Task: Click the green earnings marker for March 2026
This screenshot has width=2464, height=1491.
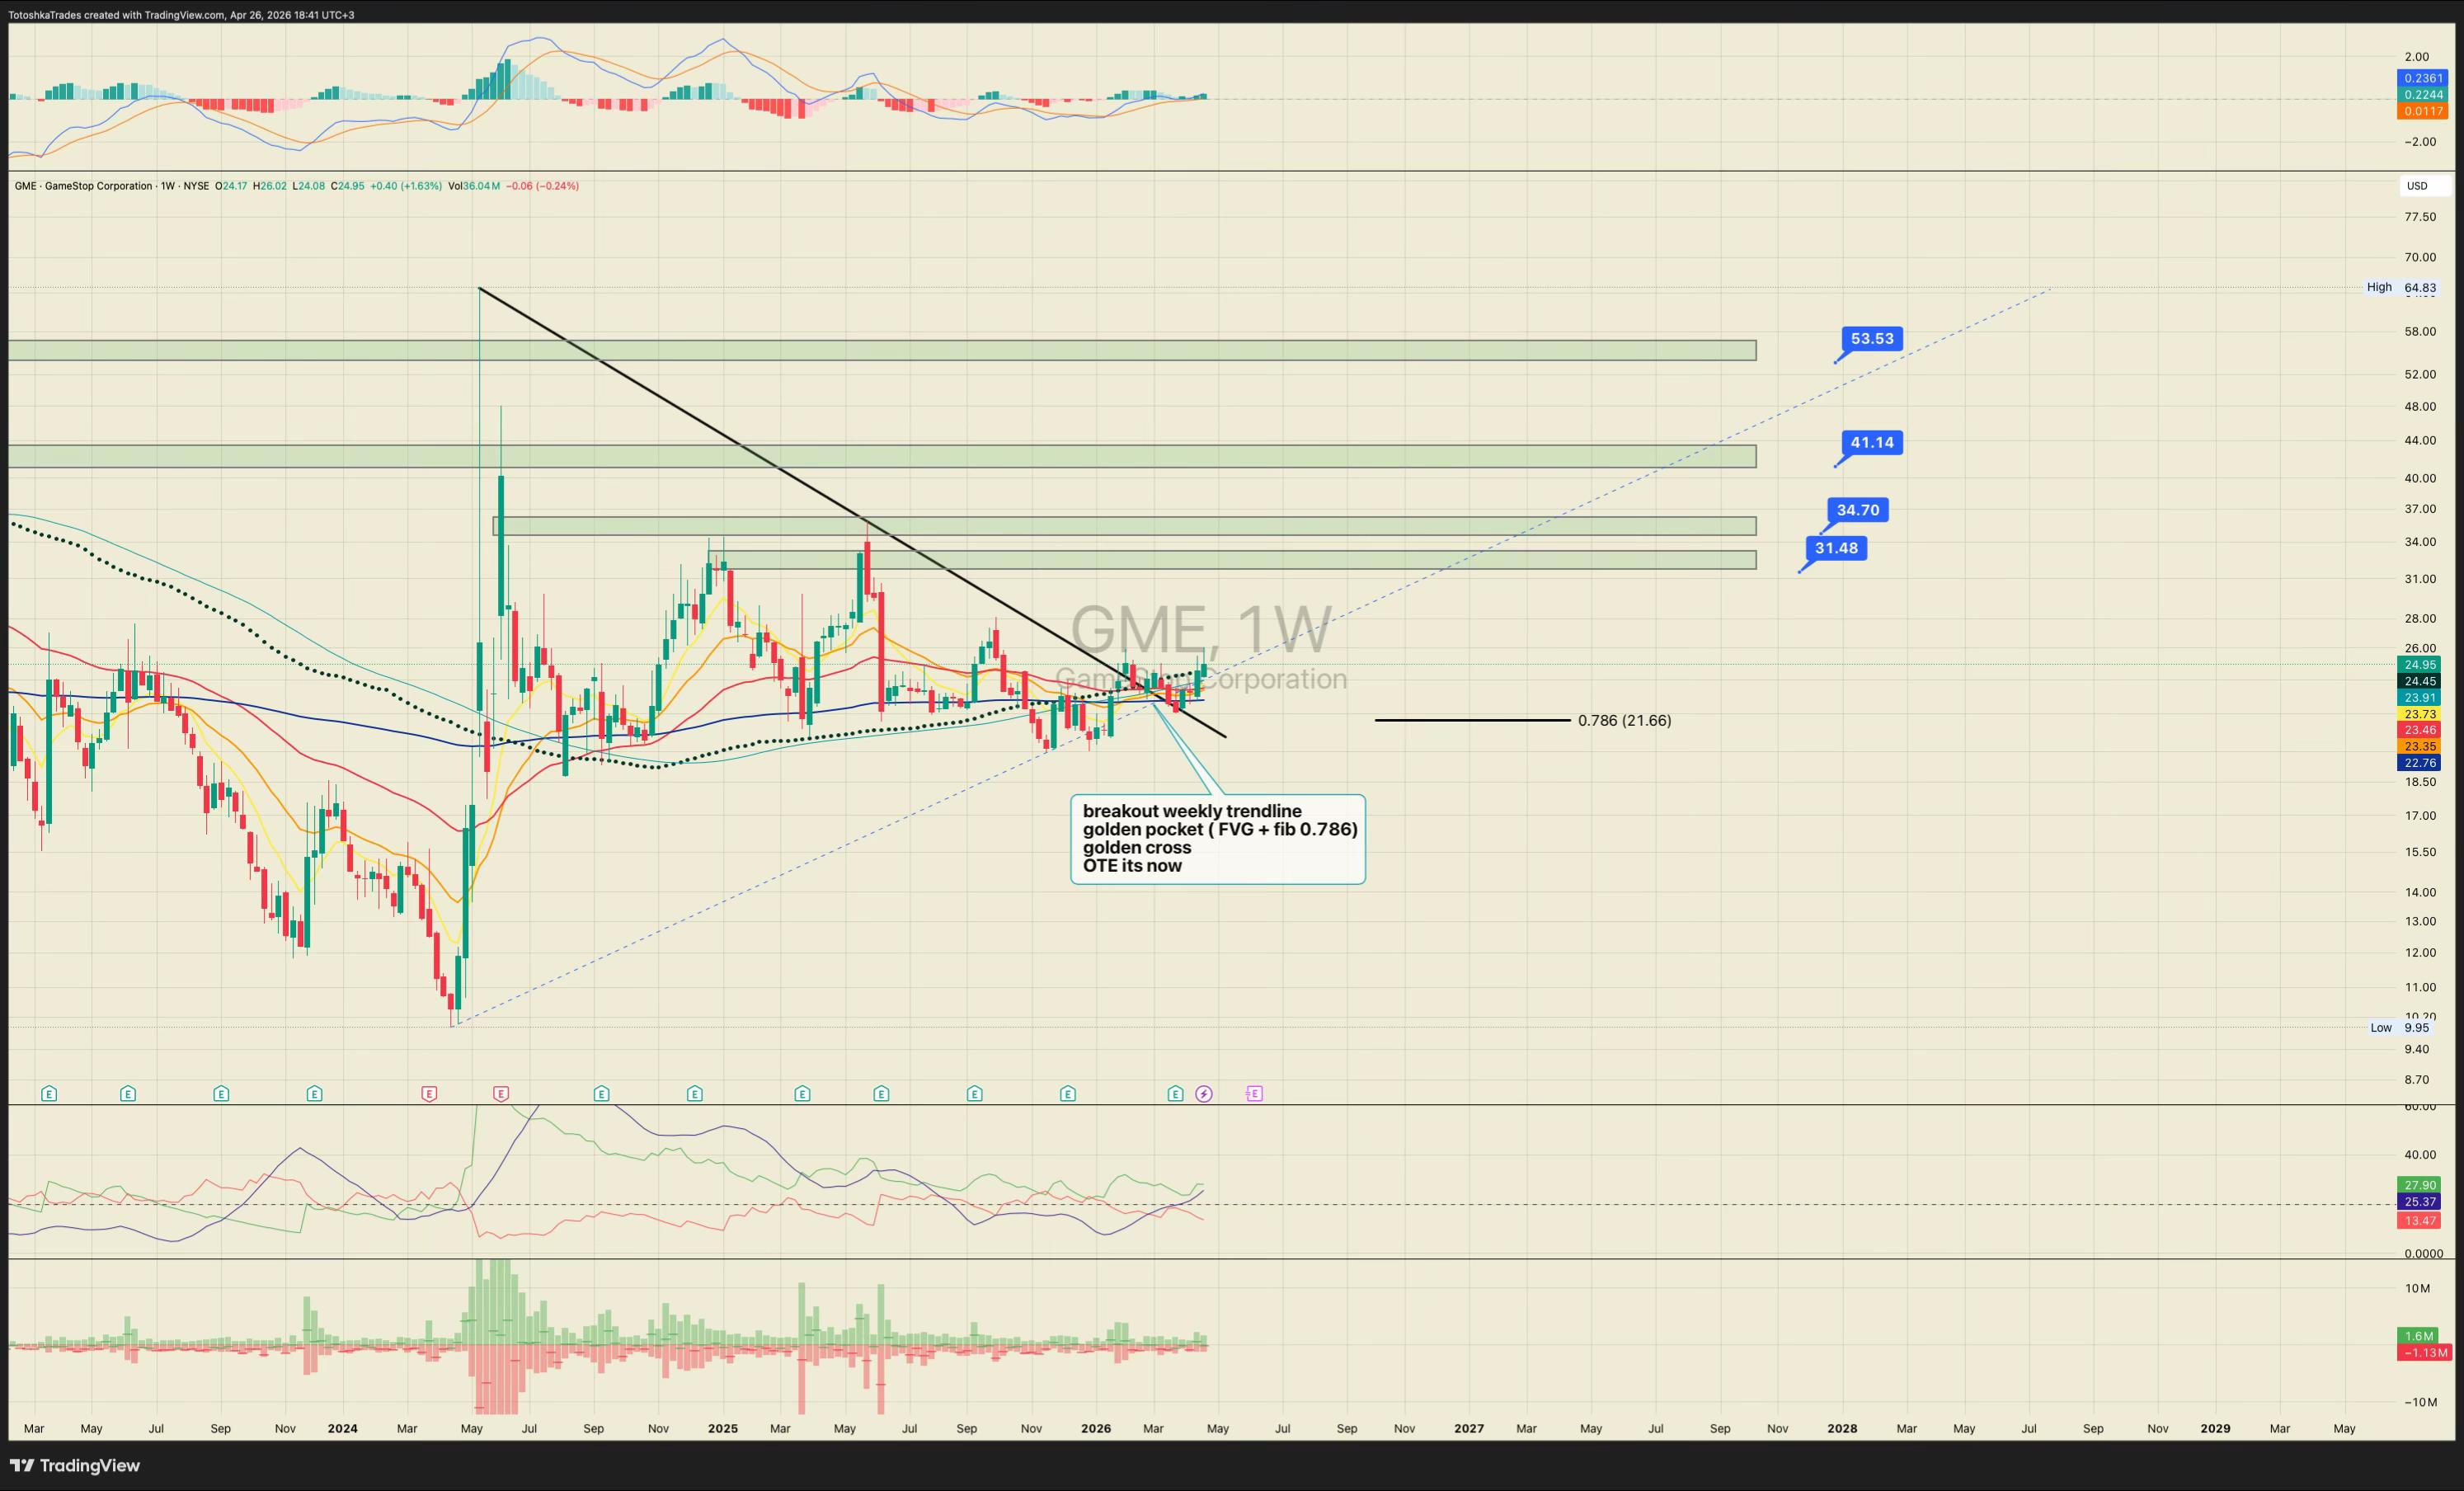Action: [x=1175, y=1094]
